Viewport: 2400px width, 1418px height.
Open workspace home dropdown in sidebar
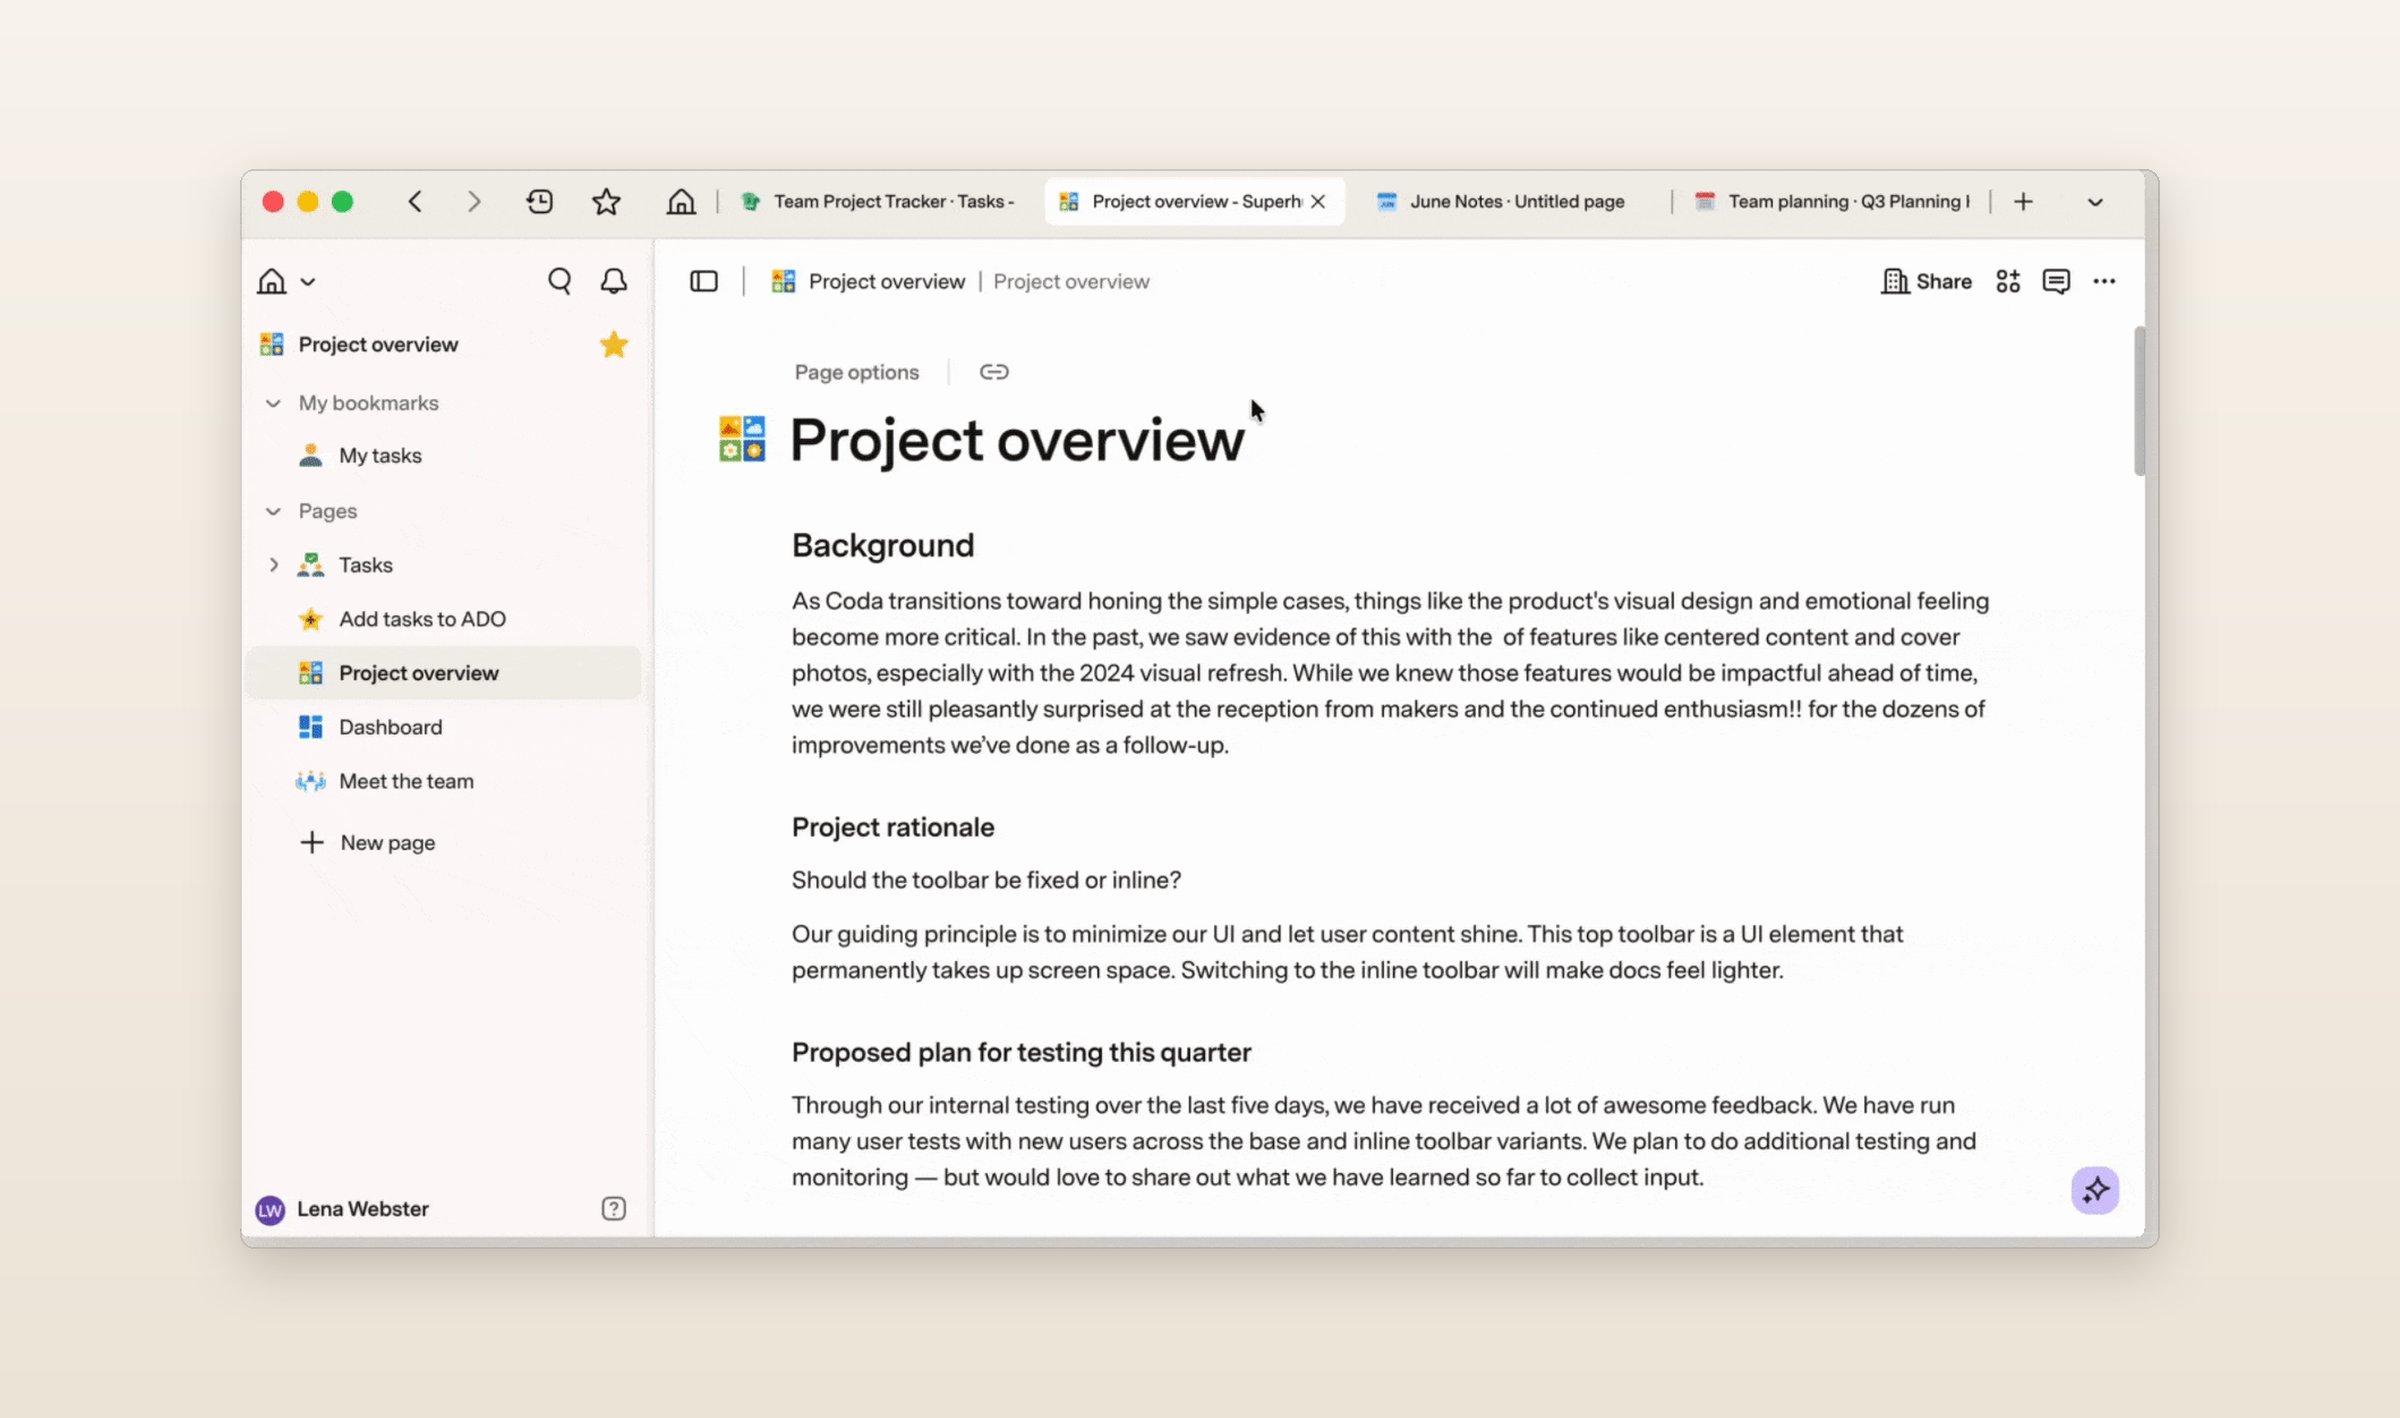pyautogui.click(x=286, y=282)
